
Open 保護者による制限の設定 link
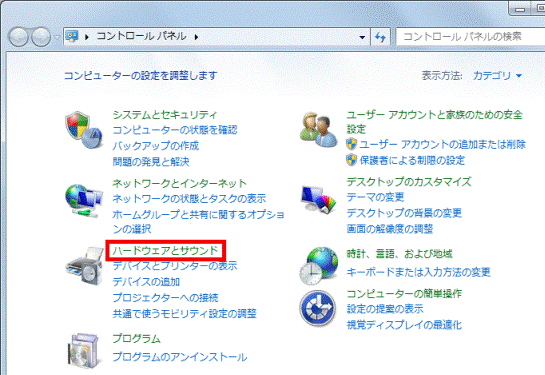pyautogui.click(x=412, y=160)
